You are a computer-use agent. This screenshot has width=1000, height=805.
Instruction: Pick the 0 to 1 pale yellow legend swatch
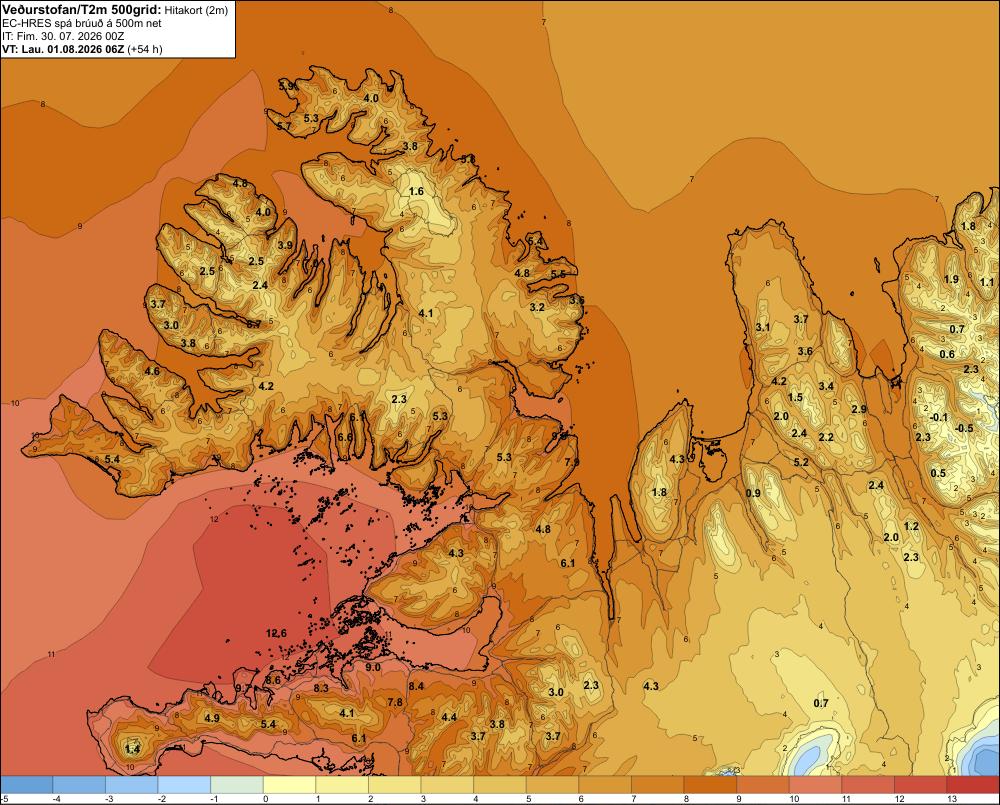tap(290, 784)
